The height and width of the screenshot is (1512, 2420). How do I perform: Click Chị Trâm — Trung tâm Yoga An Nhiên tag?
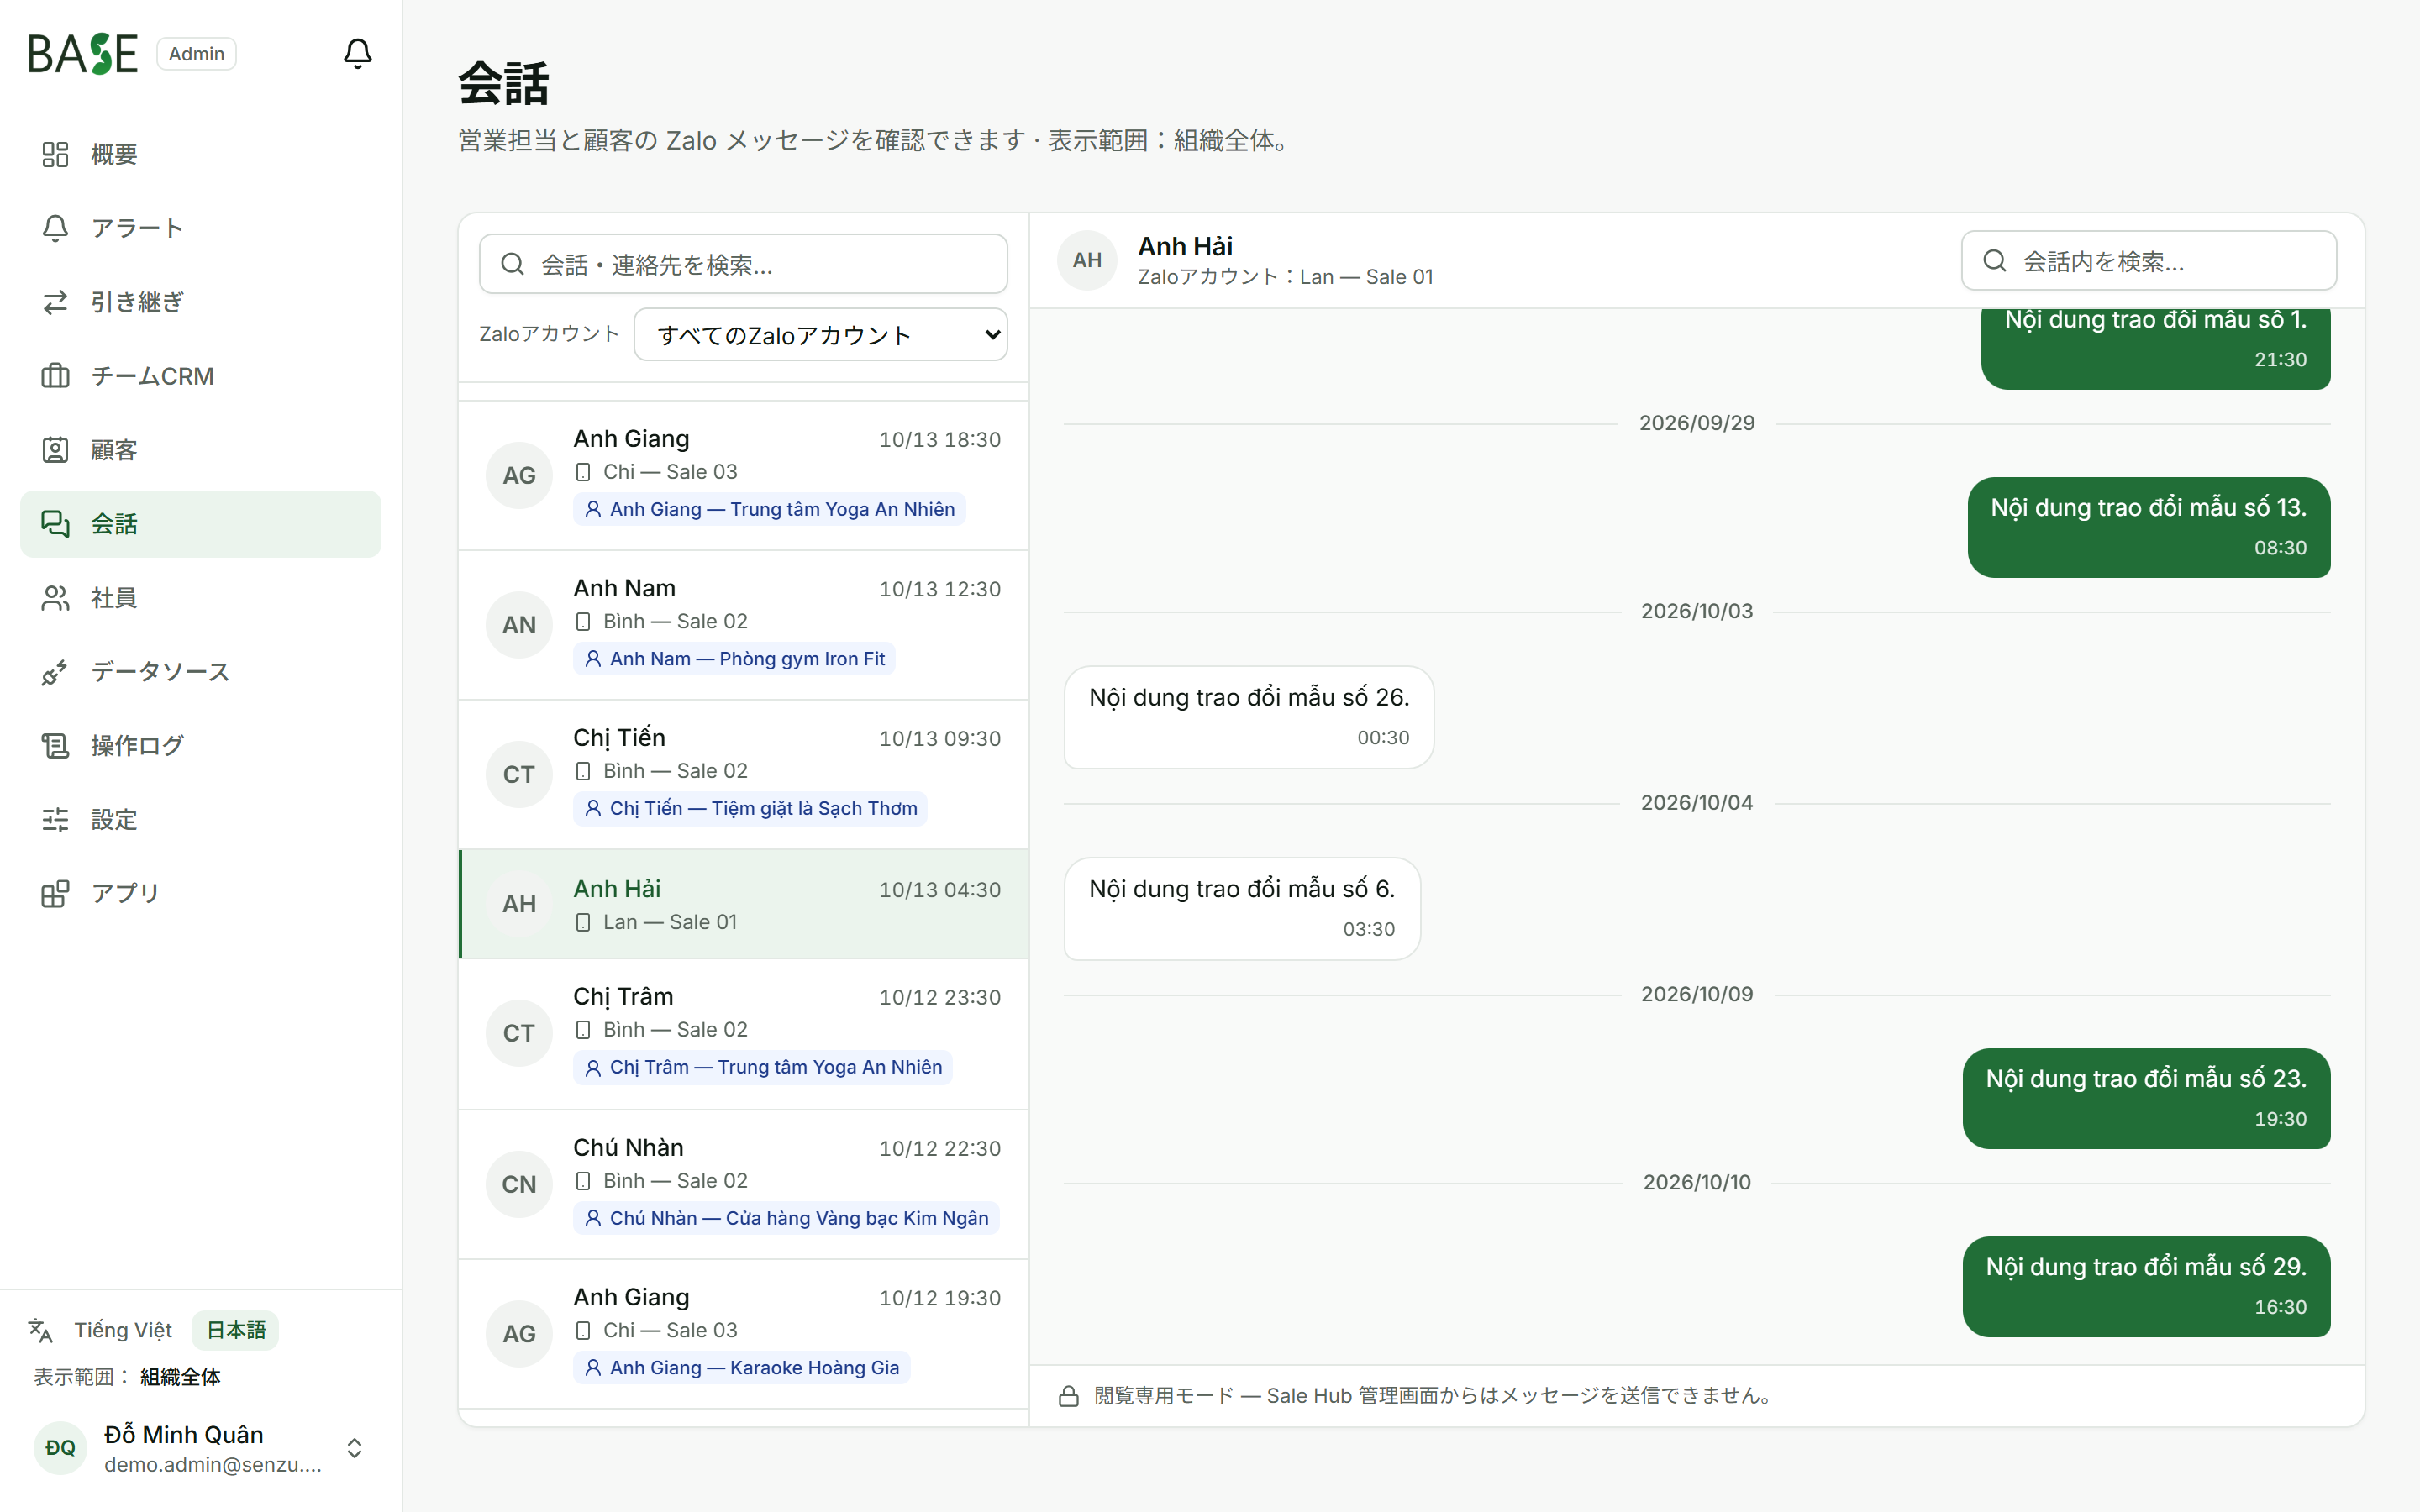click(x=763, y=1067)
